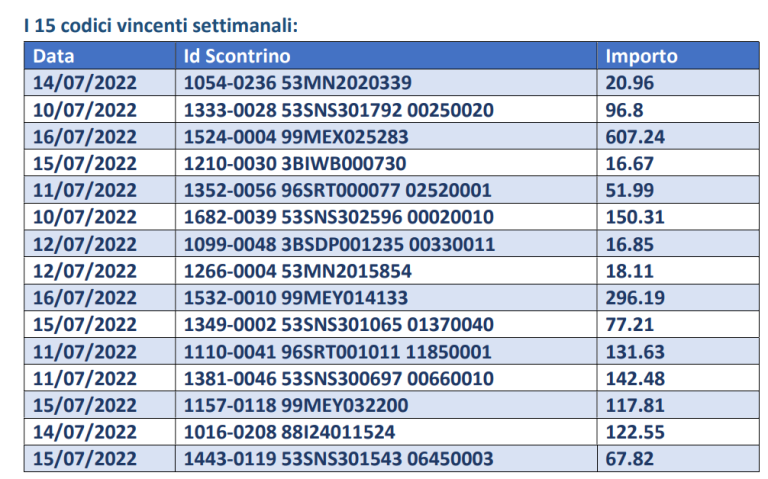Select receipt ID 1349-0002 53SNS301065 01370040
Viewport: 768px width, 479px height.
339,325
